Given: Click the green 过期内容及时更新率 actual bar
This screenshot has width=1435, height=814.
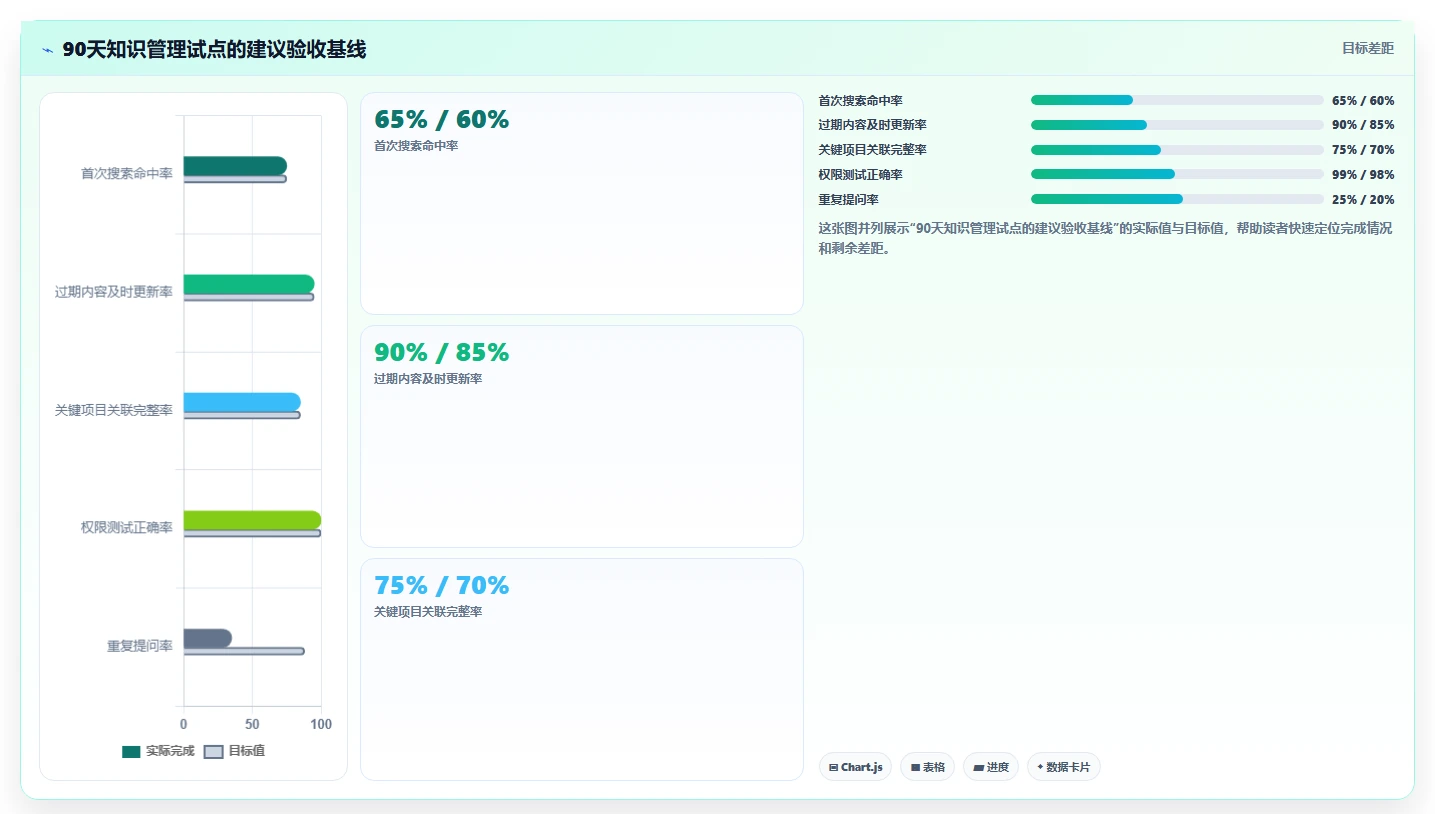Looking at the screenshot, I should [249, 284].
